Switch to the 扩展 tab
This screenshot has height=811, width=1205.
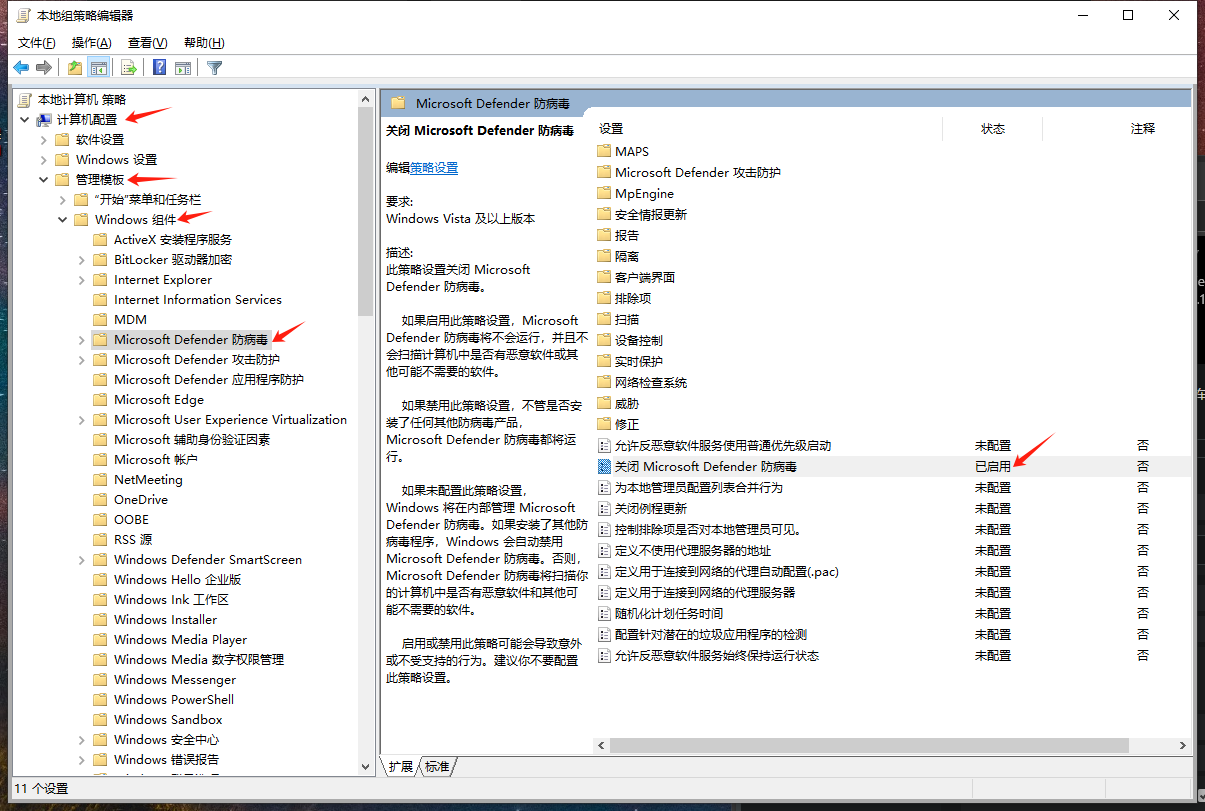401,766
